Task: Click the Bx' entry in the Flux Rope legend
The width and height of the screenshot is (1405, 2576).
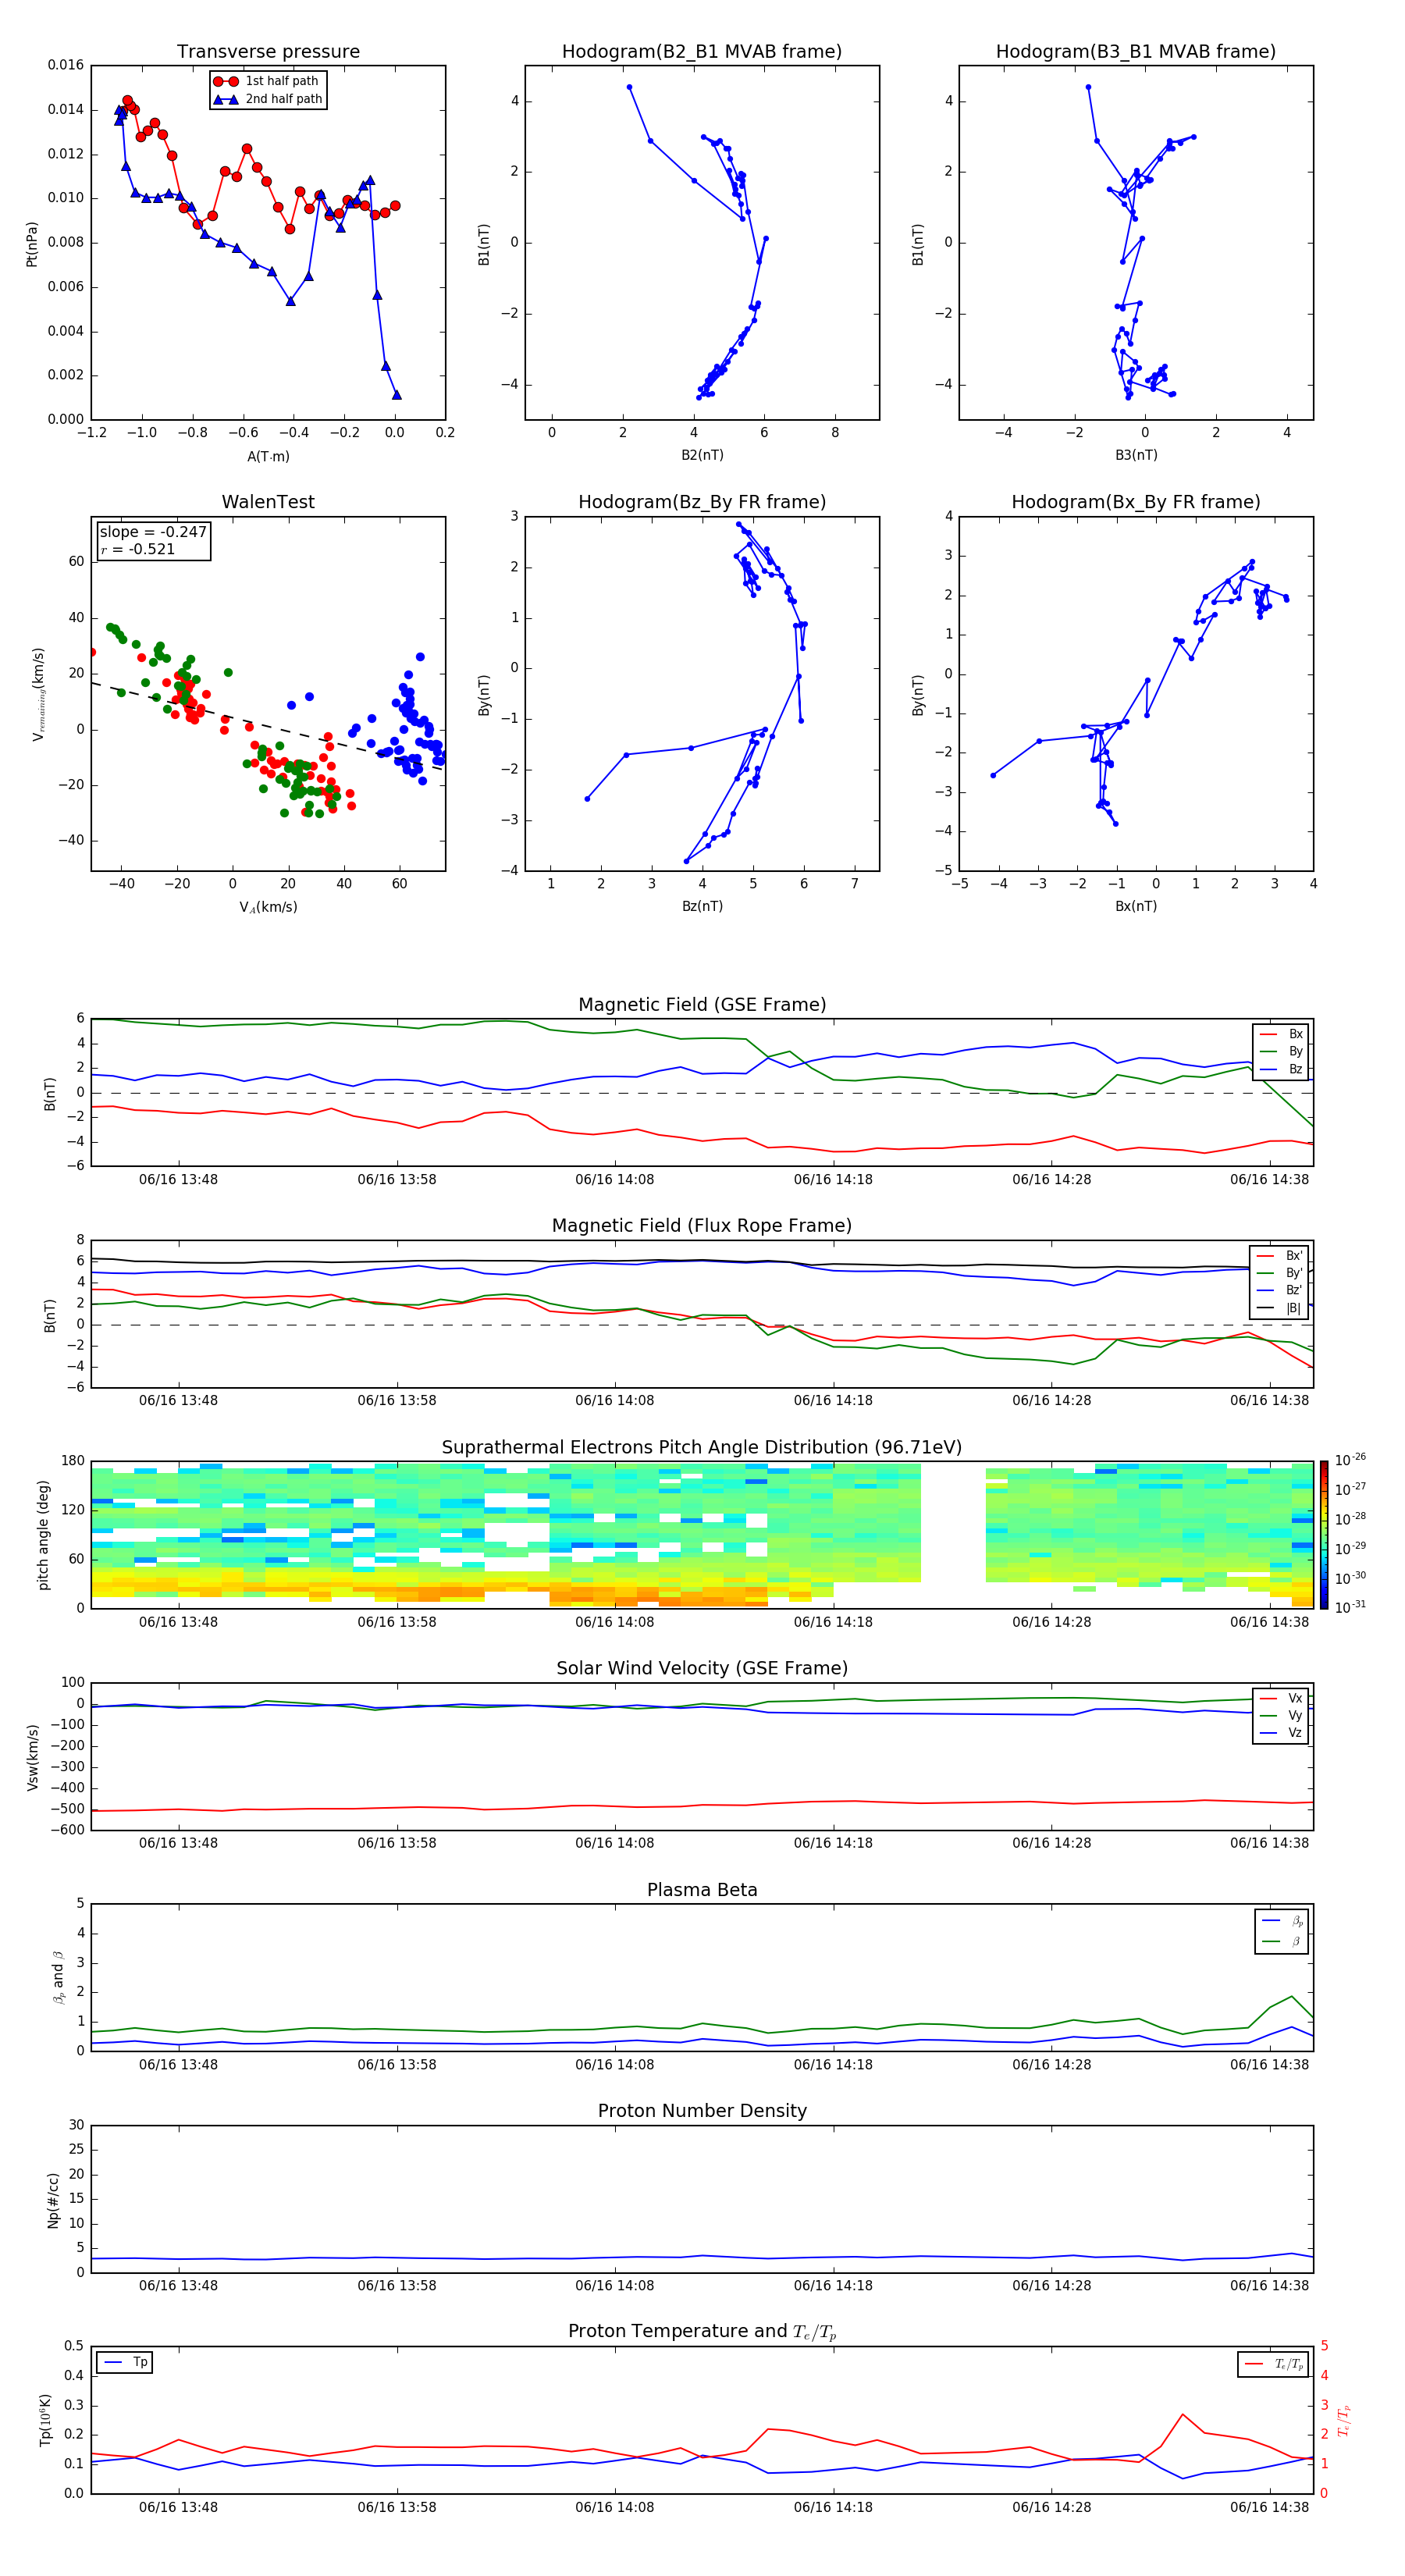Action: [x=1280, y=1256]
